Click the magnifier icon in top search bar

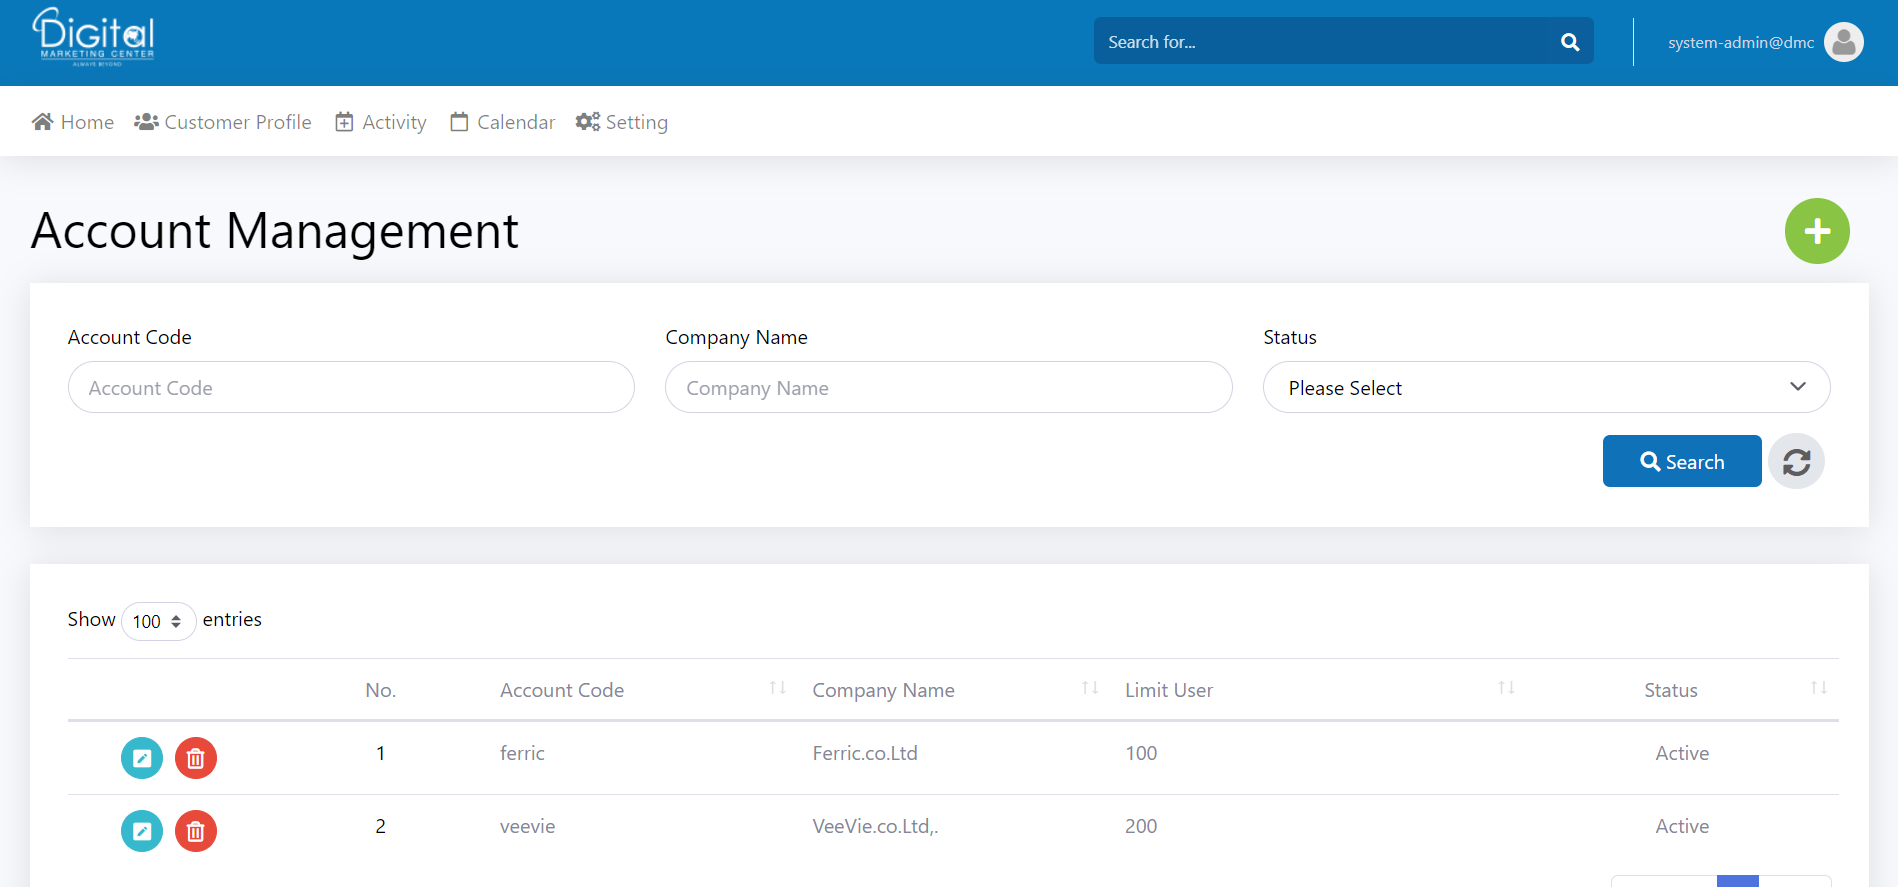click(1570, 42)
